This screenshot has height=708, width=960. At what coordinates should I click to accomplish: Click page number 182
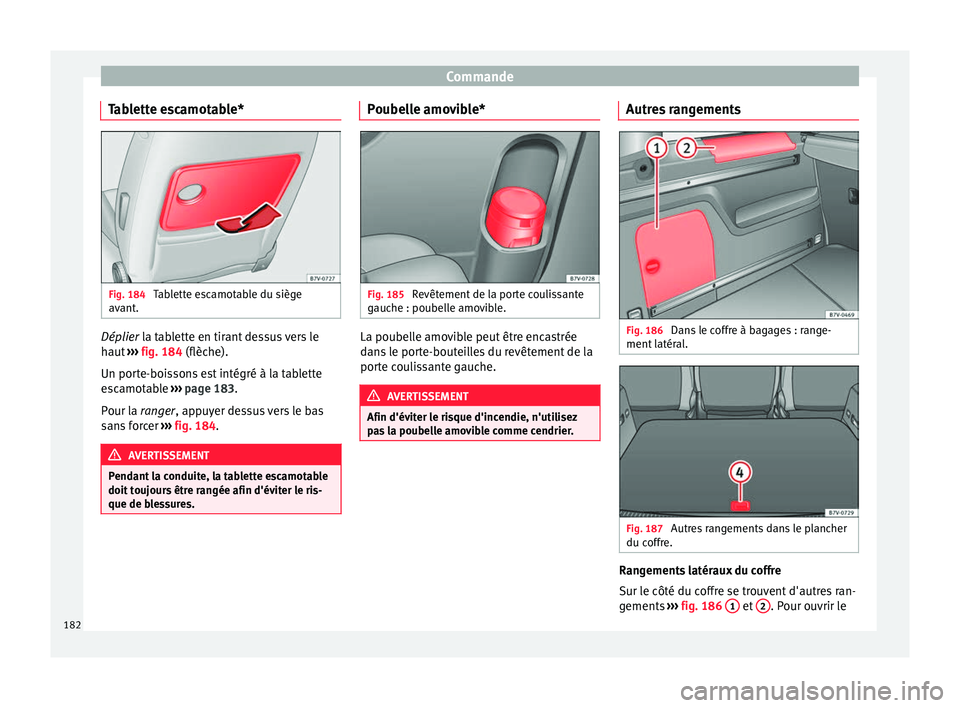[72, 625]
